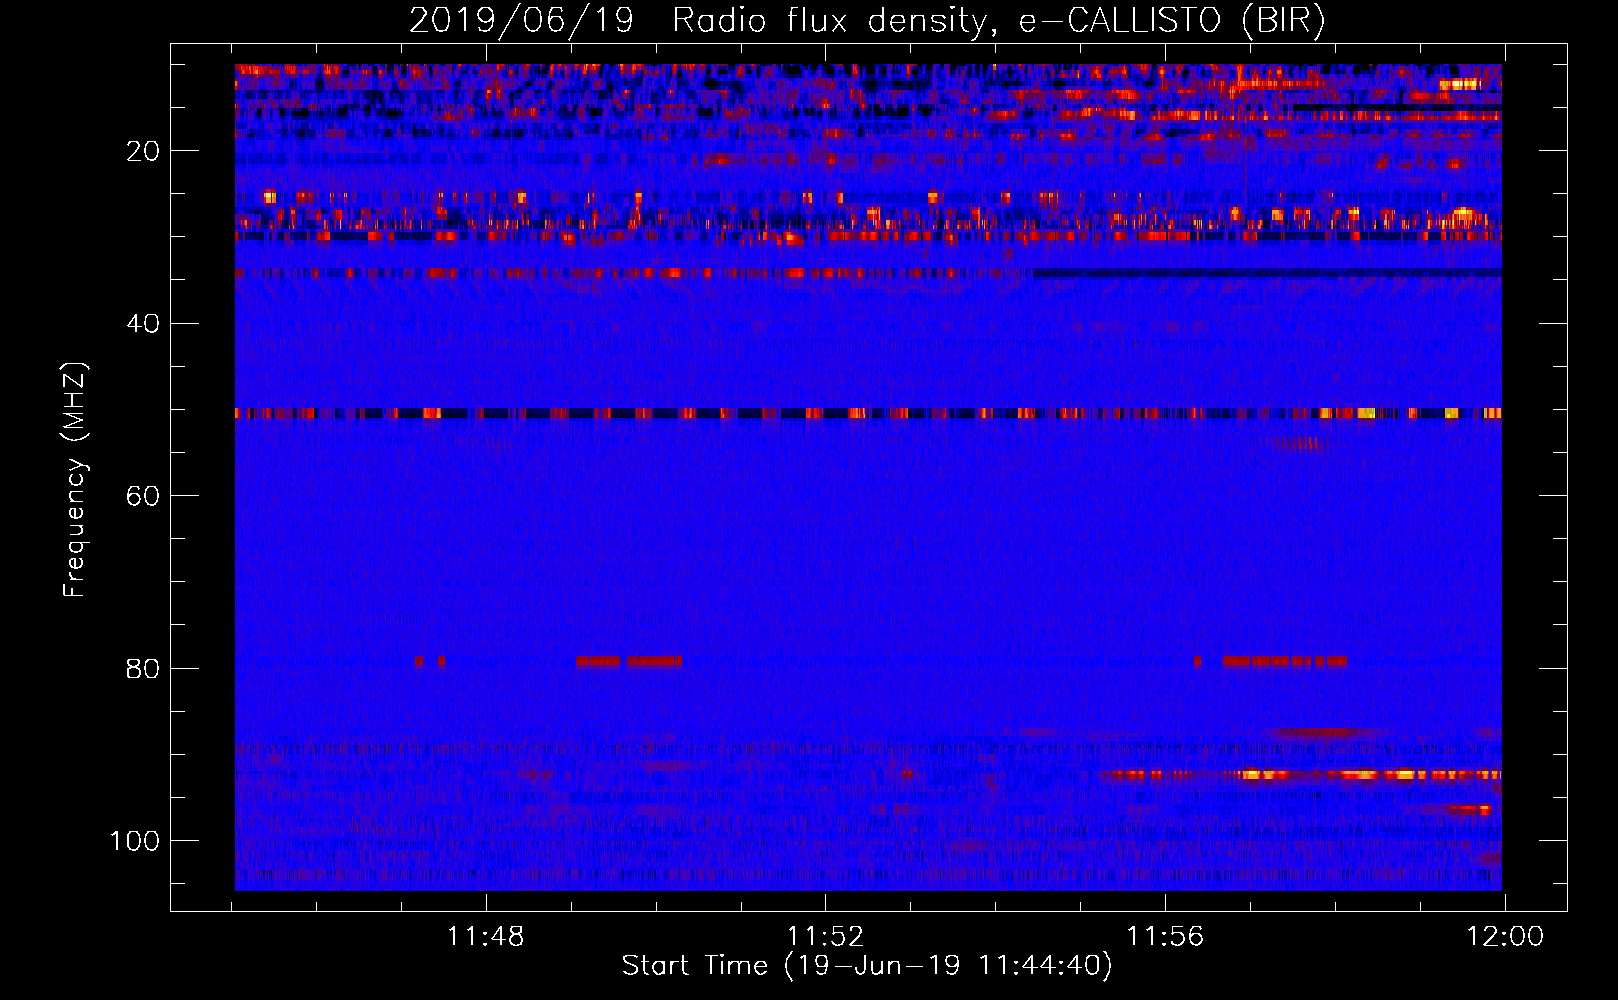Click the bright yellow burst near 92 MHz
1618x1000 pixels.
coord(1300,775)
